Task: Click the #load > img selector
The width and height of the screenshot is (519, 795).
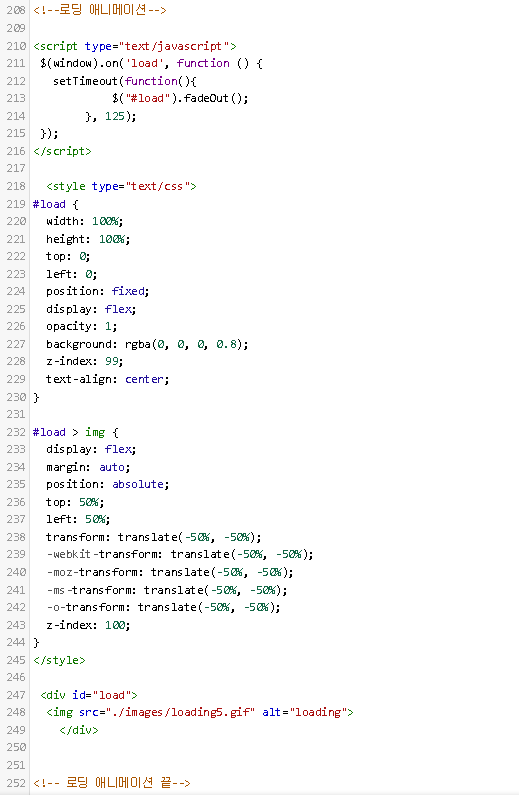Action: coord(69,432)
